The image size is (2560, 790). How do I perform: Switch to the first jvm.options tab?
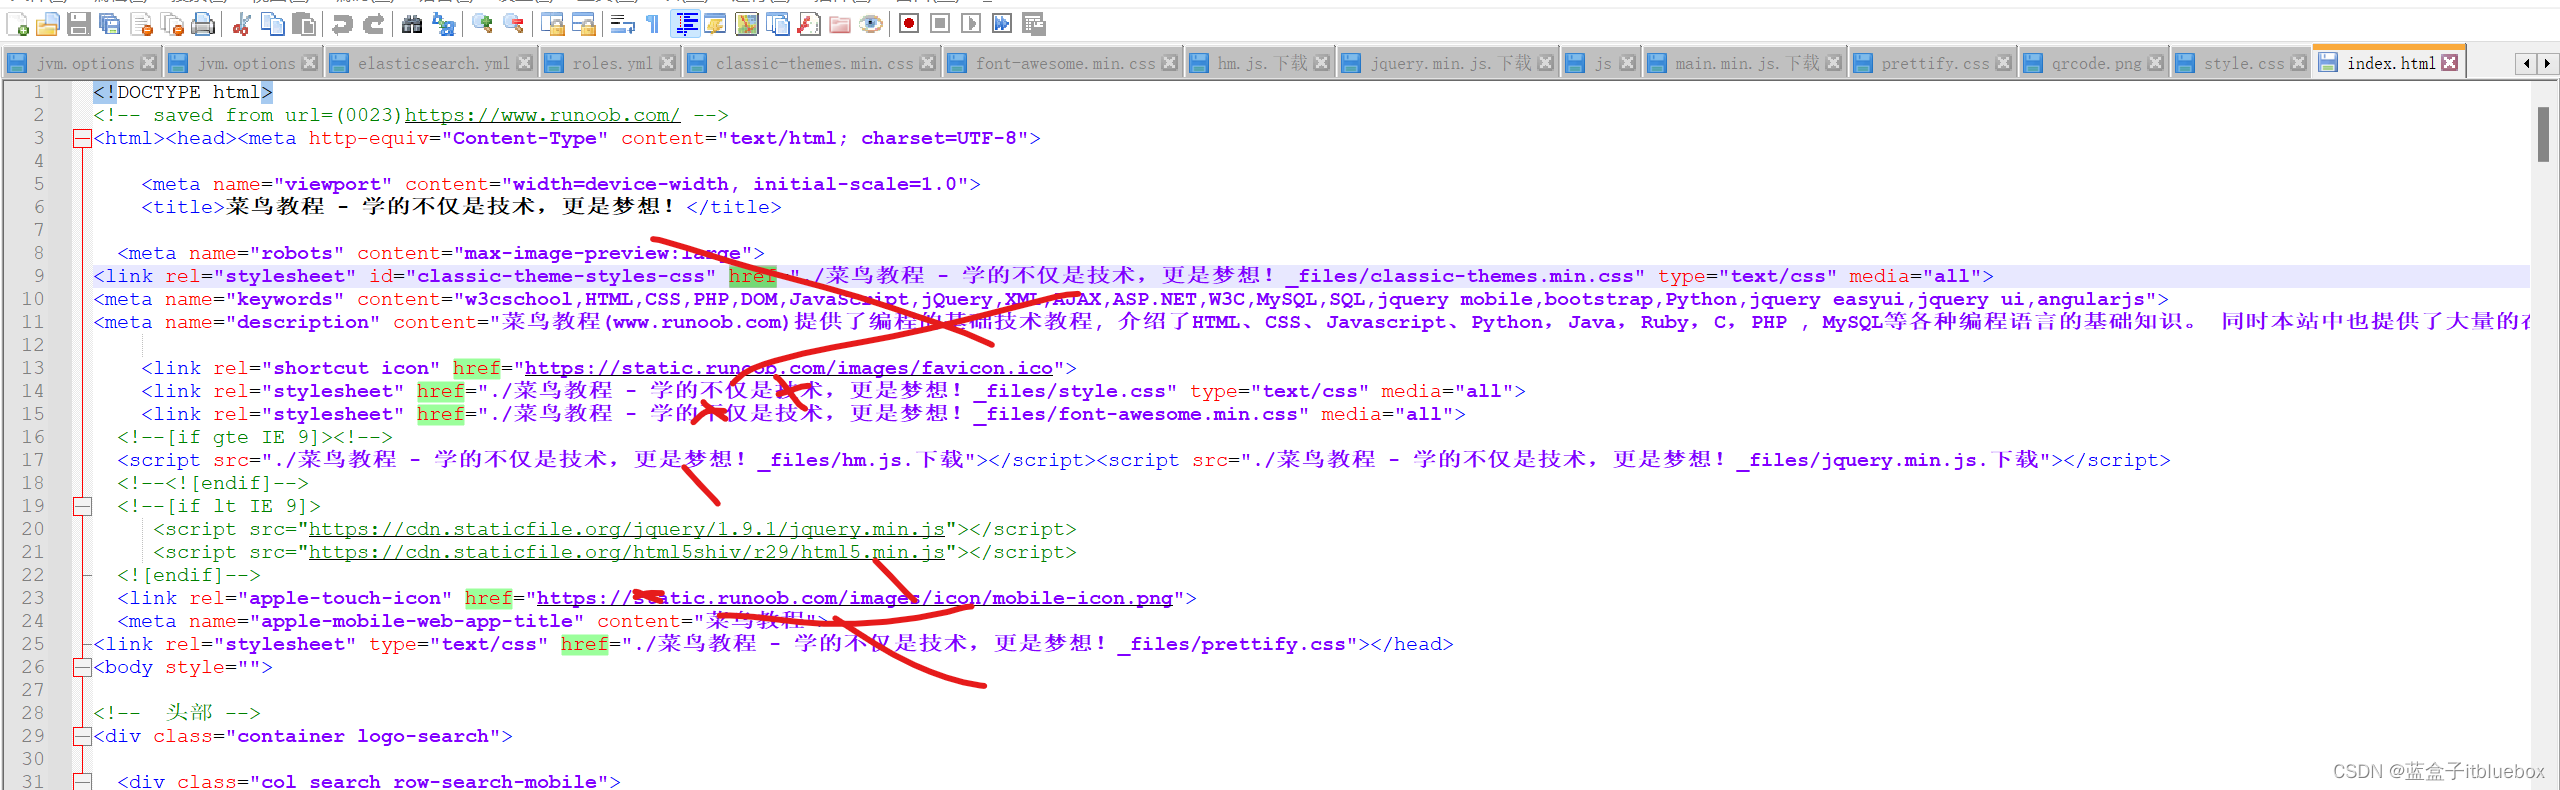83,63
